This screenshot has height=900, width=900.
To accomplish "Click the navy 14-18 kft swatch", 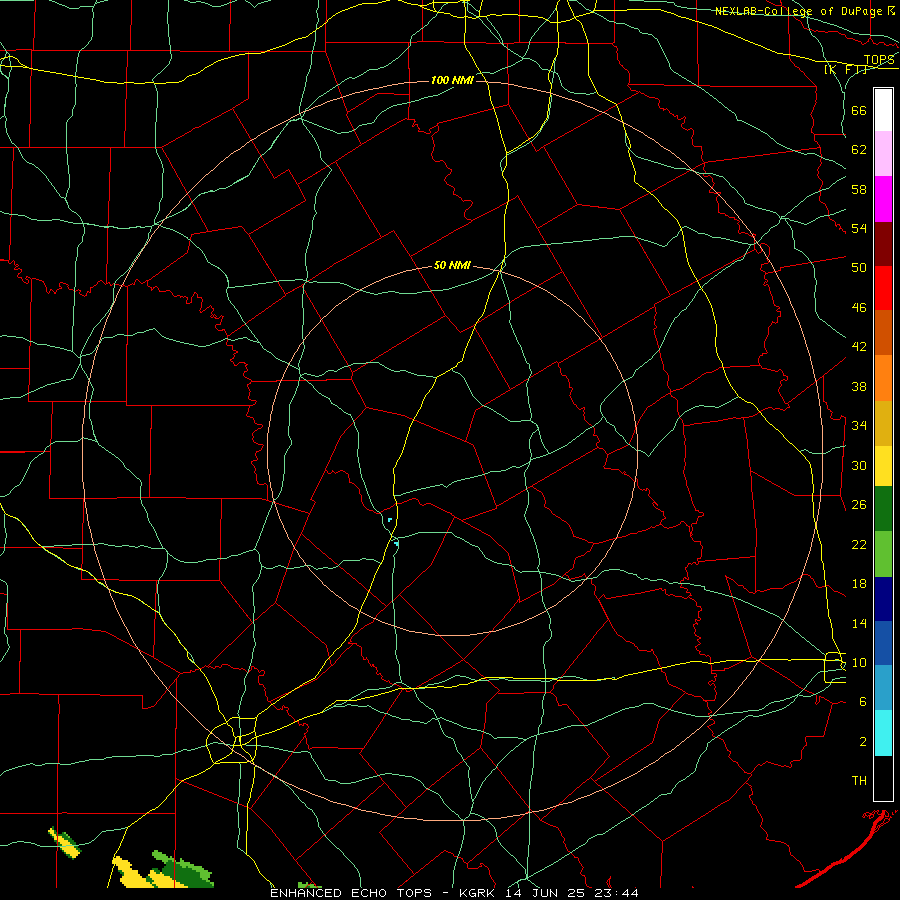I will point(883,599).
